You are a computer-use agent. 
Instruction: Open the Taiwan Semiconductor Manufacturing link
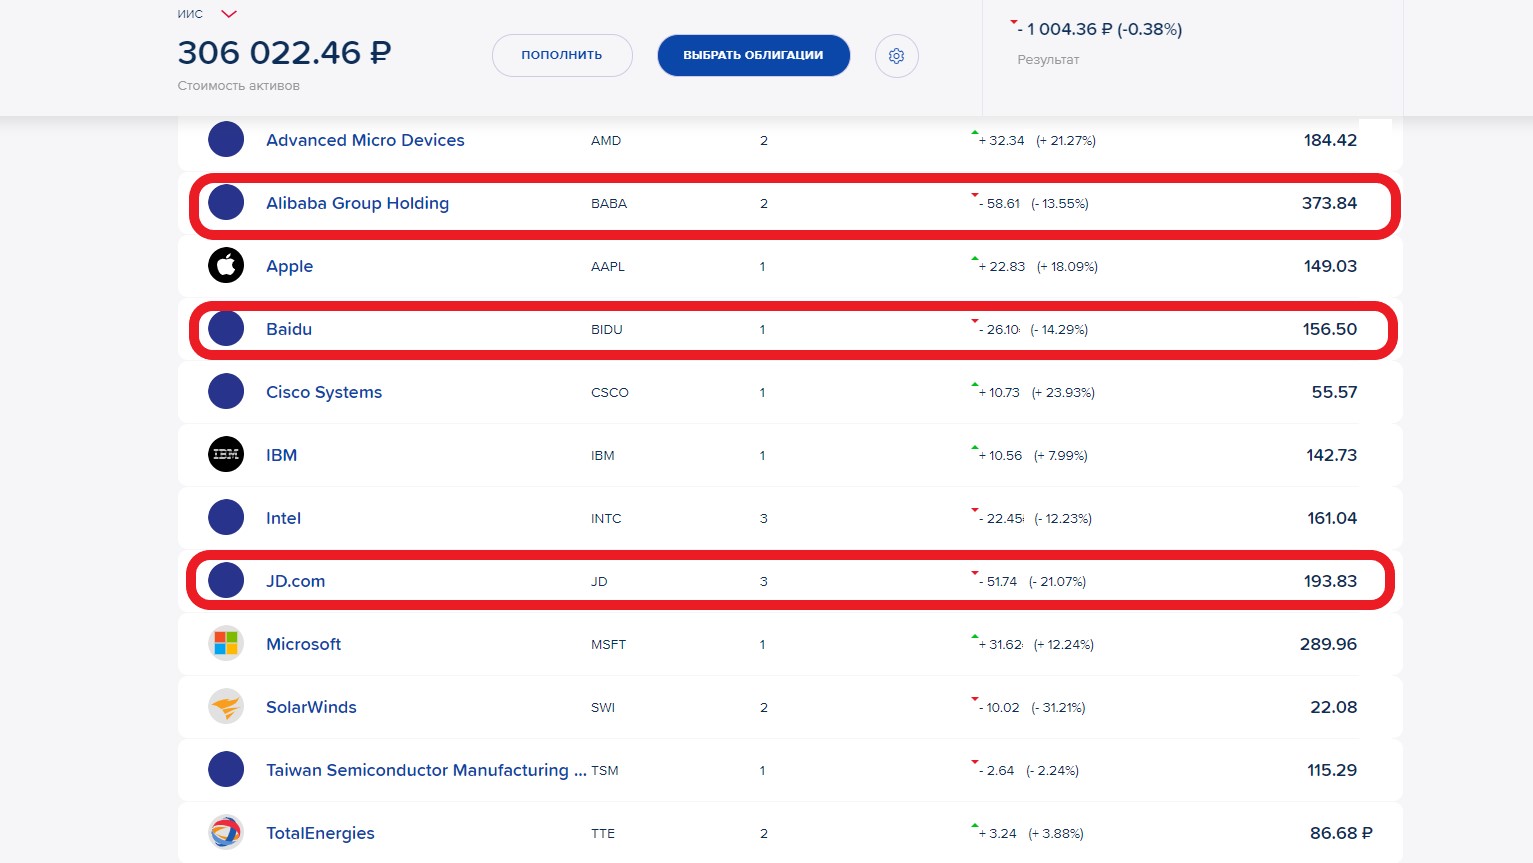(x=426, y=770)
